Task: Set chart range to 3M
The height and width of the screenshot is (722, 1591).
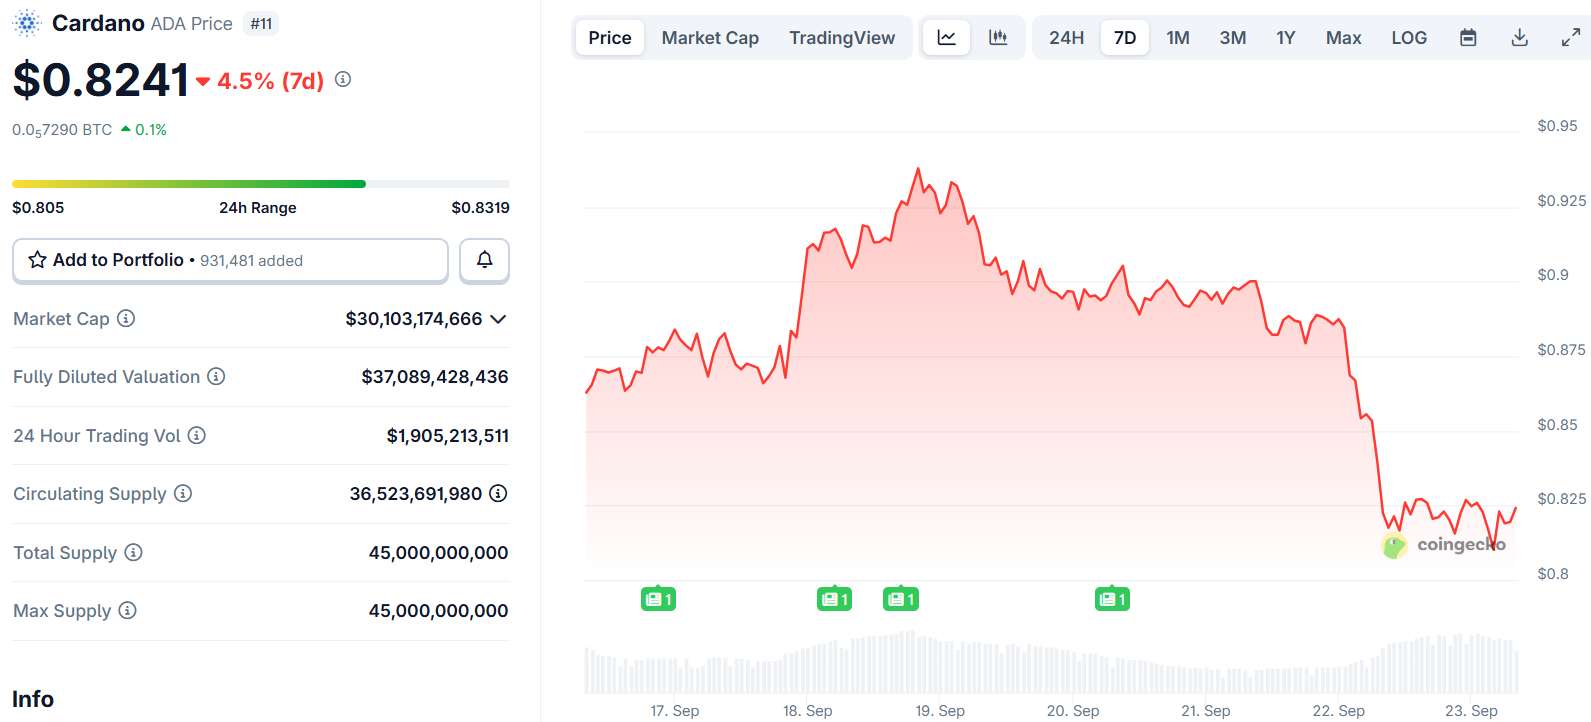Action: click(x=1233, y=38)
